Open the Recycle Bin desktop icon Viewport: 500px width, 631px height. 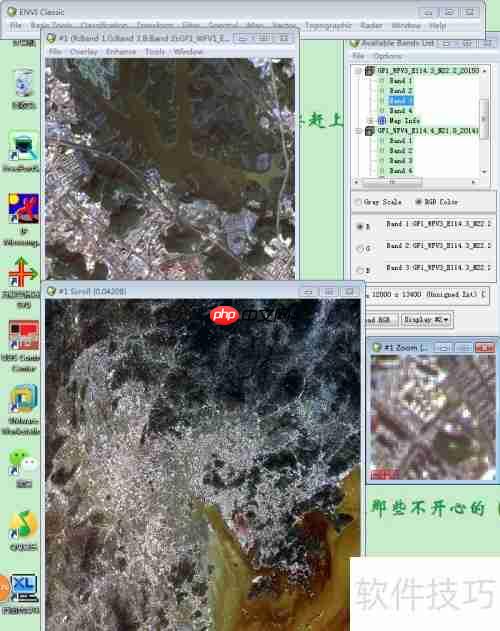tap(23, 82)
